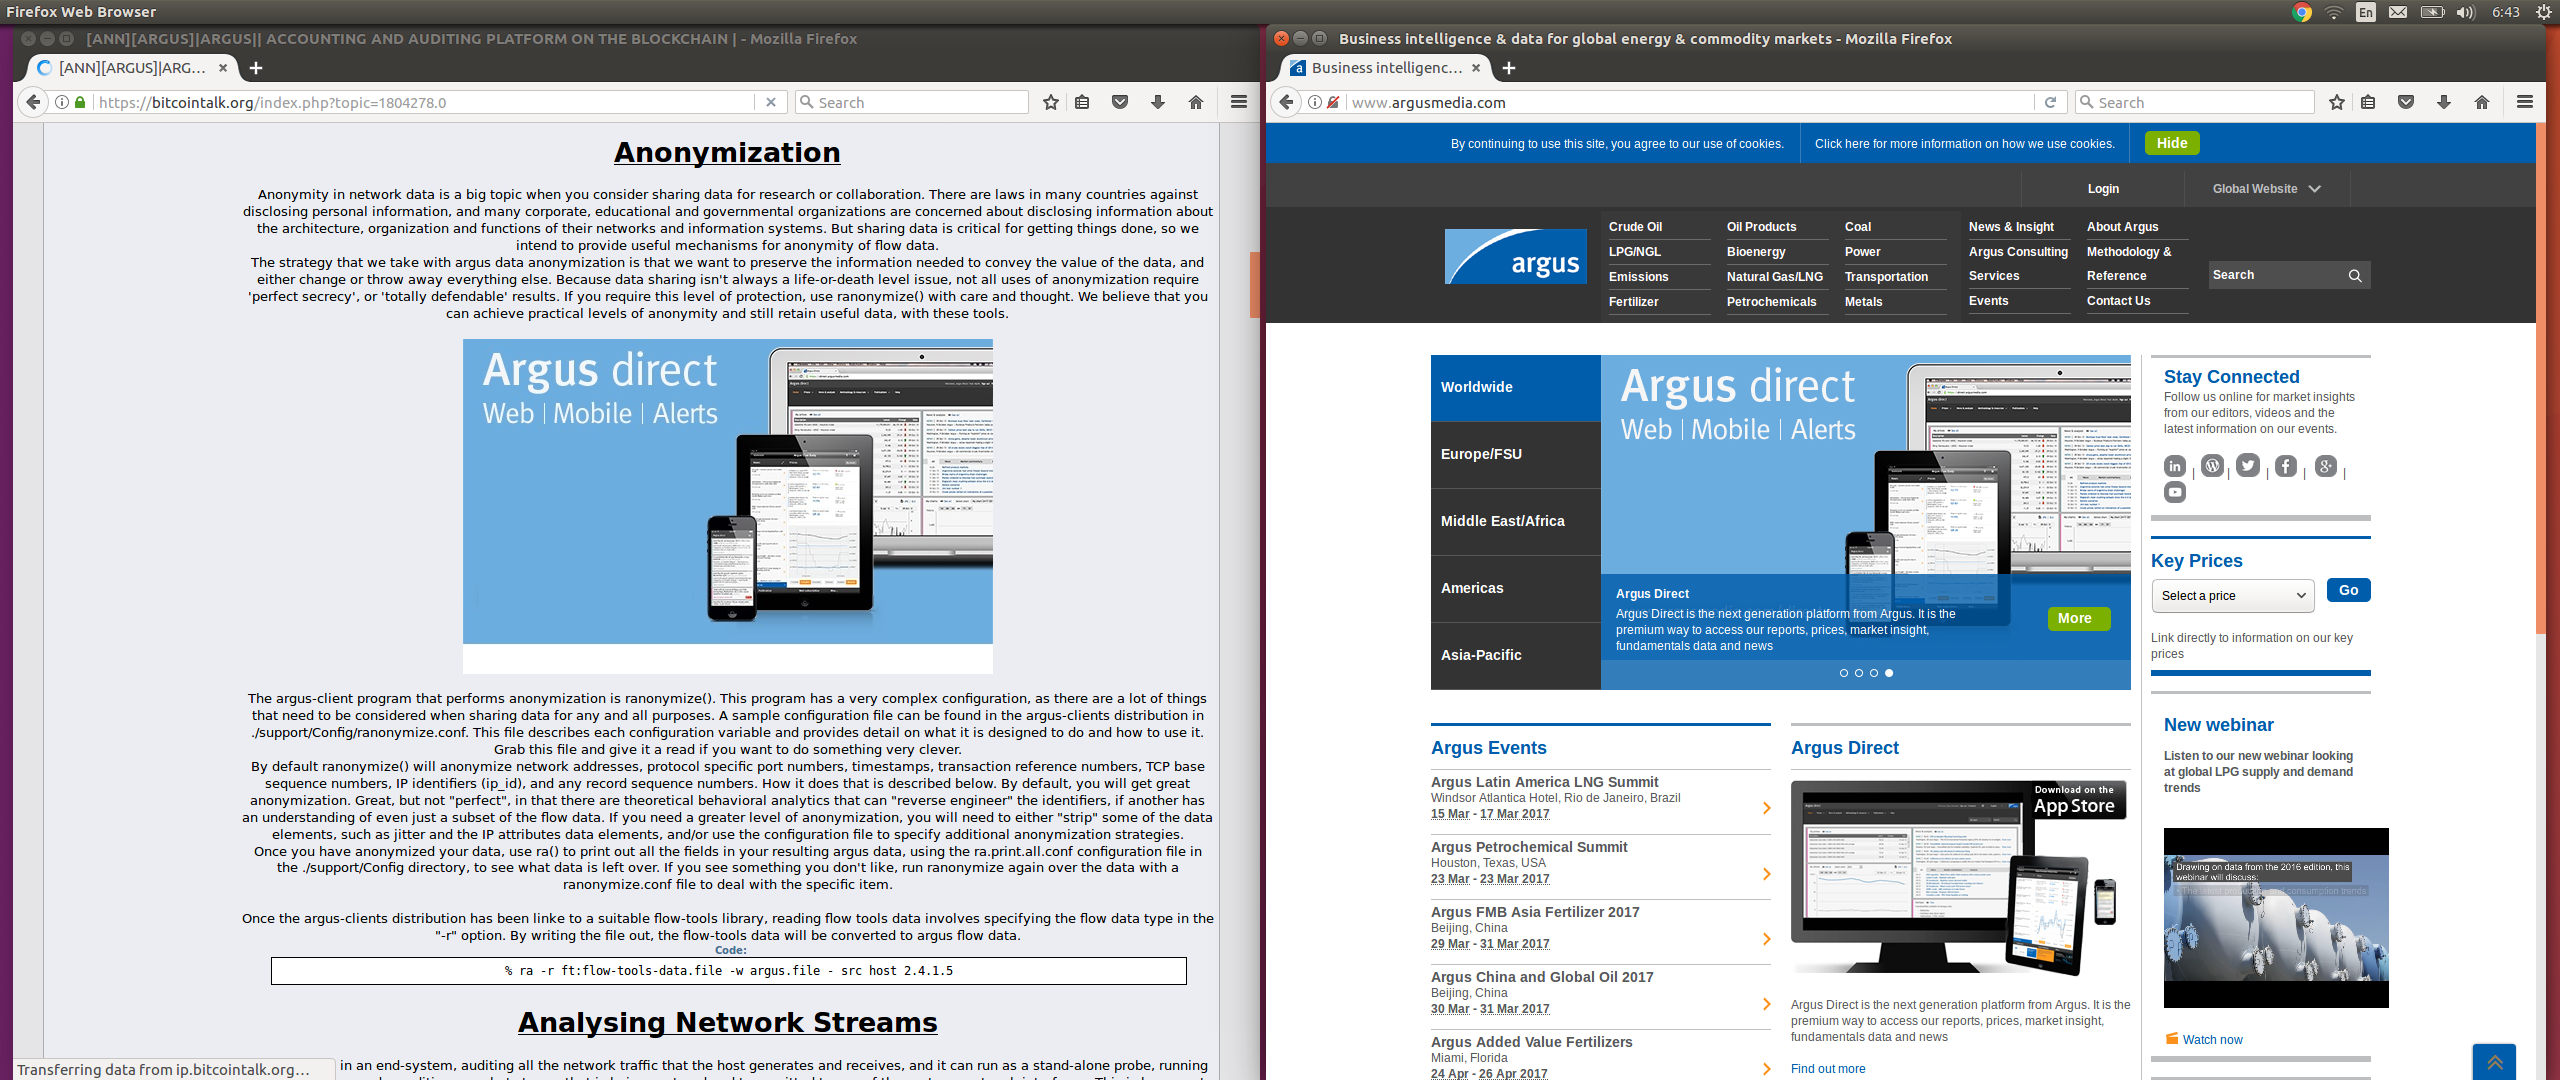This screenshot has width=2560, height=1080.
Task: Open Wi-Fi network indicator in top panel
Action: click(2334, 12)
